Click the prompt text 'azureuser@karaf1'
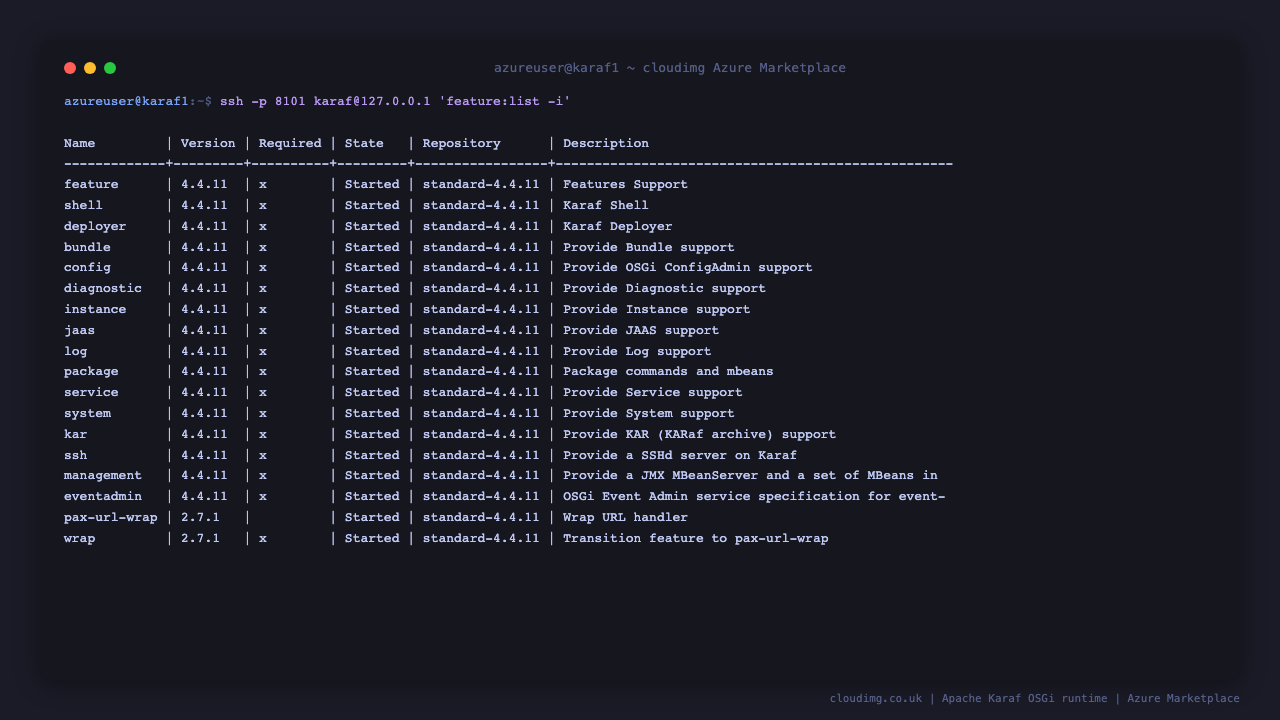1280x720 pixels. click(x=126, y=101)
